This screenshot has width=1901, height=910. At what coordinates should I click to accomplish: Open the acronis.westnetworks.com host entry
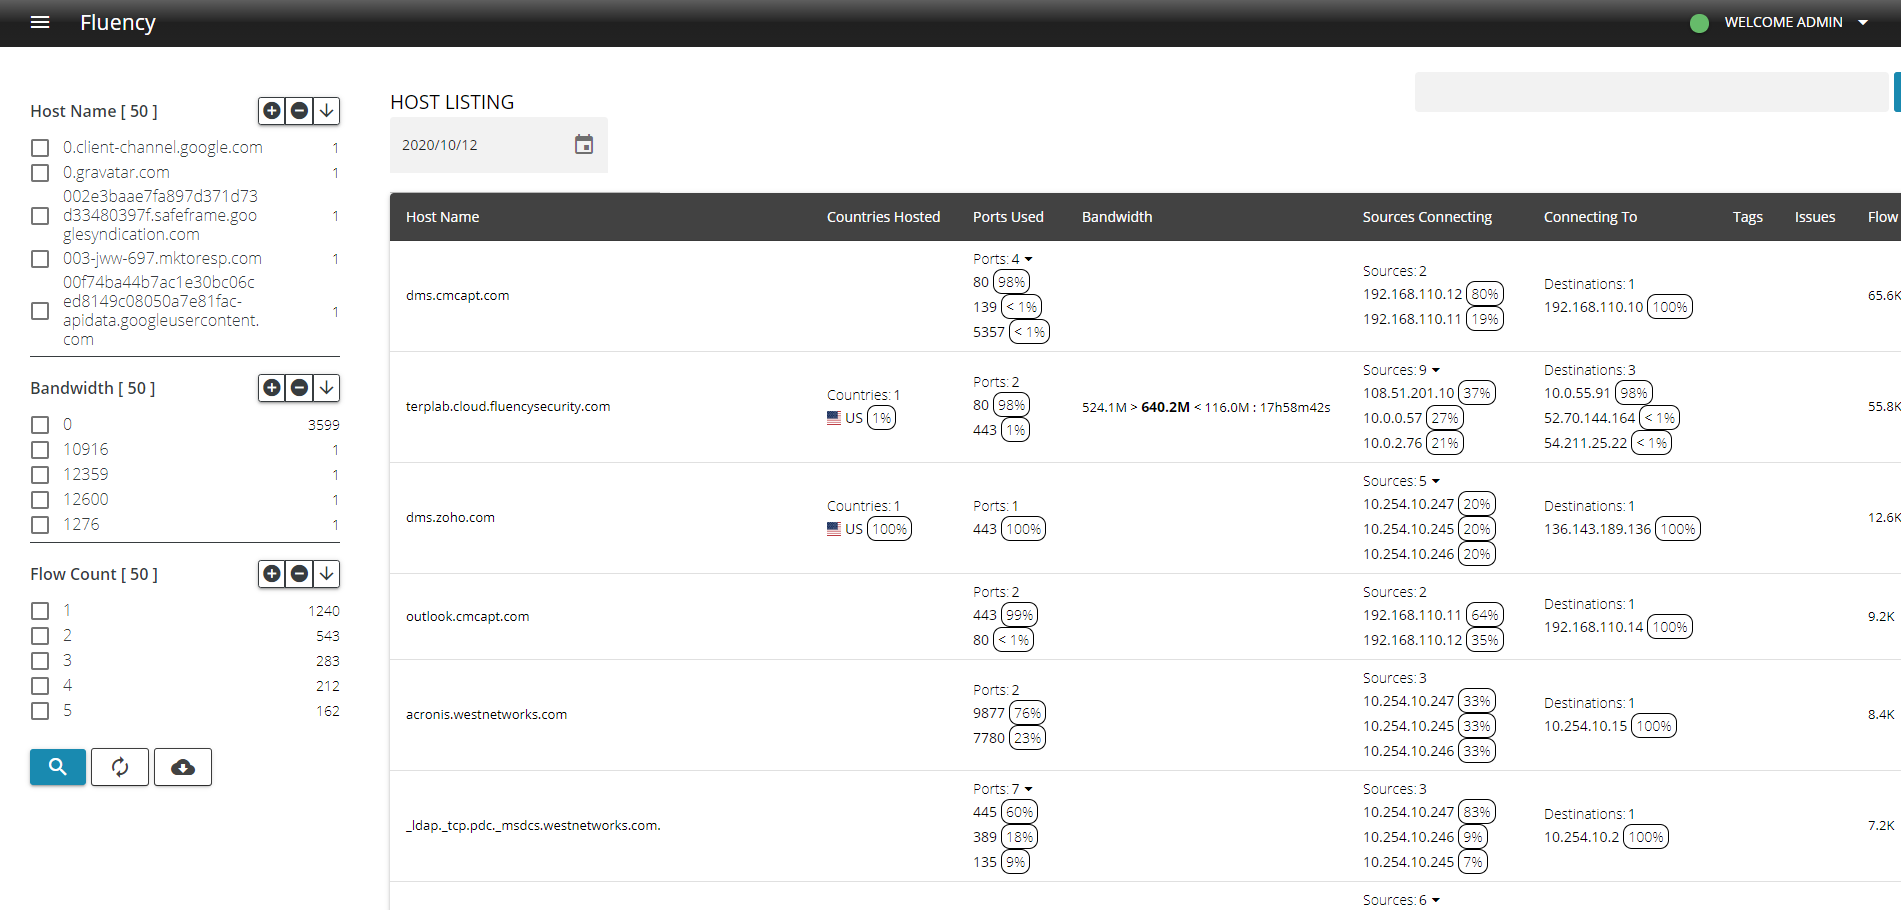pyautogui.click(x=486, y=715)
